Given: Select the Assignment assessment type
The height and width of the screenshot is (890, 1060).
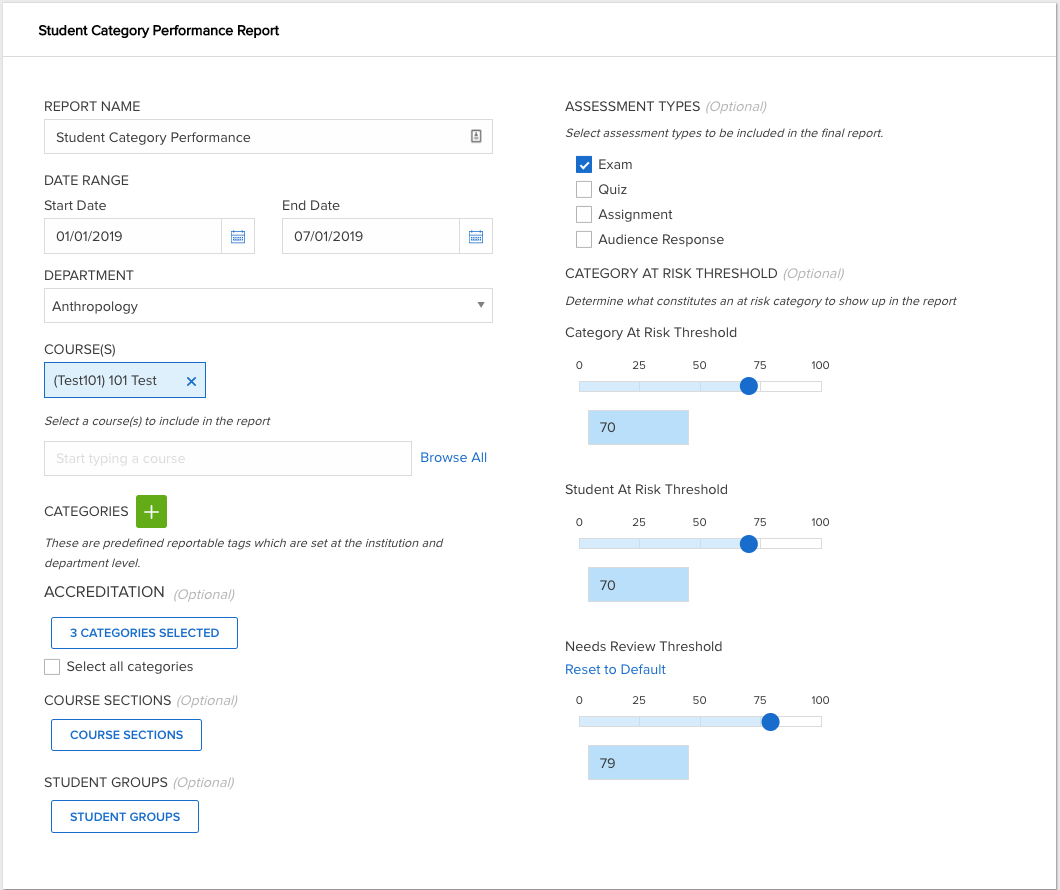Looking at the screenshot, I should [584, 214].
